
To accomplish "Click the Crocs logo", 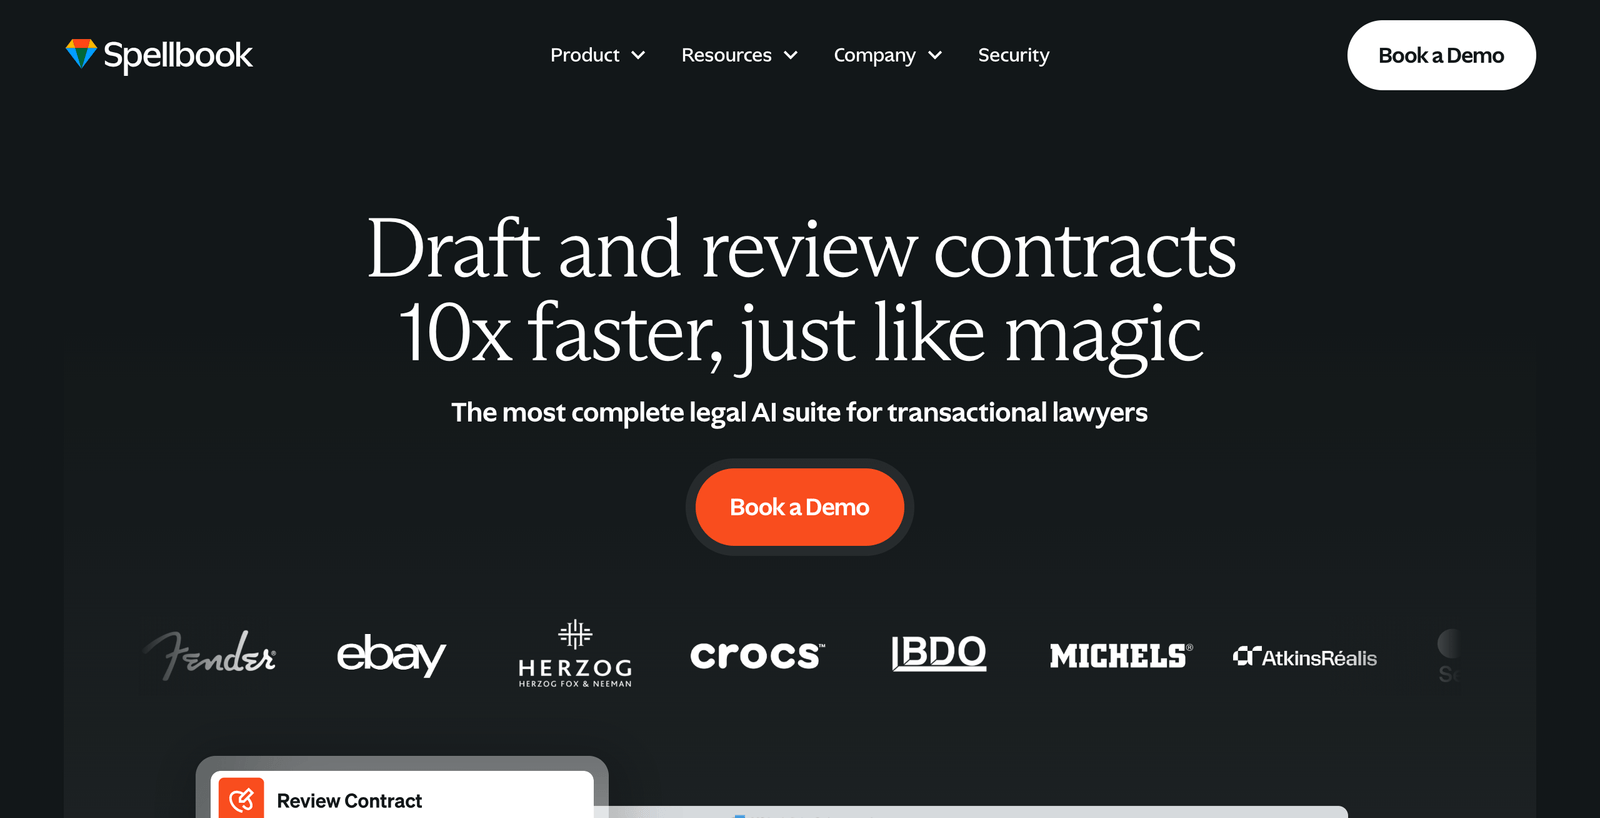I will click(757, 655).
